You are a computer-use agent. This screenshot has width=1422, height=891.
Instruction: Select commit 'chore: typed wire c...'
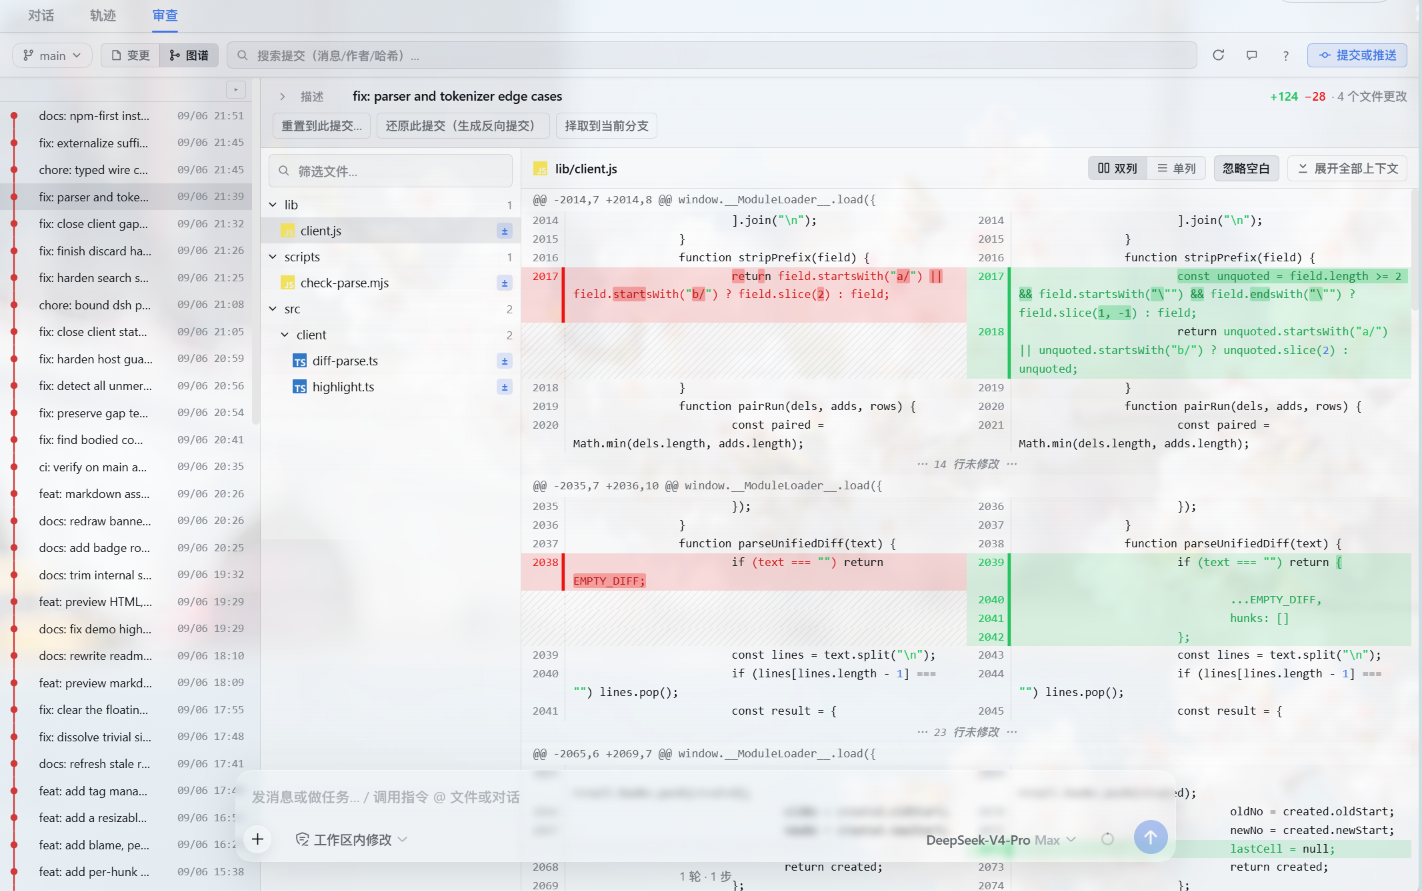coord(126,170)
